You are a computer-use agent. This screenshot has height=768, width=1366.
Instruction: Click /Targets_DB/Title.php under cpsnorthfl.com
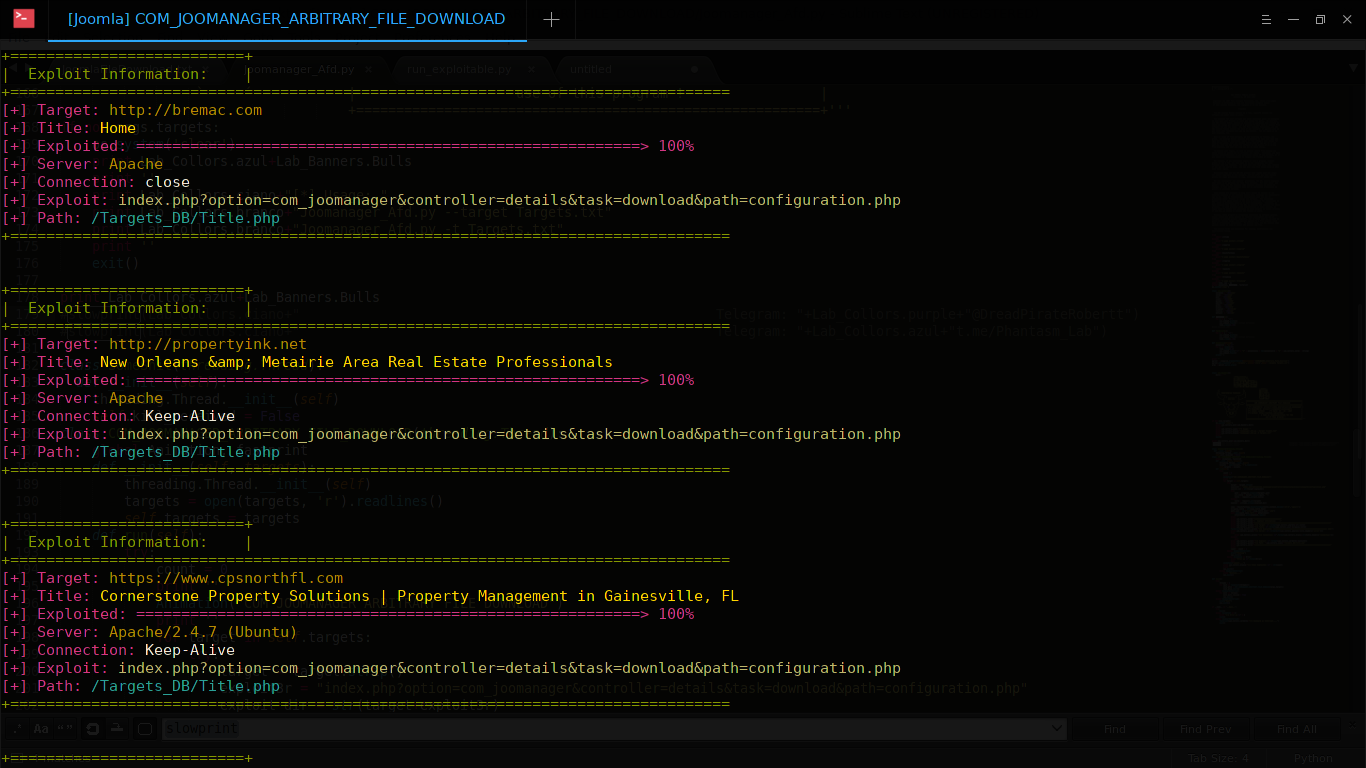(185, 686)
